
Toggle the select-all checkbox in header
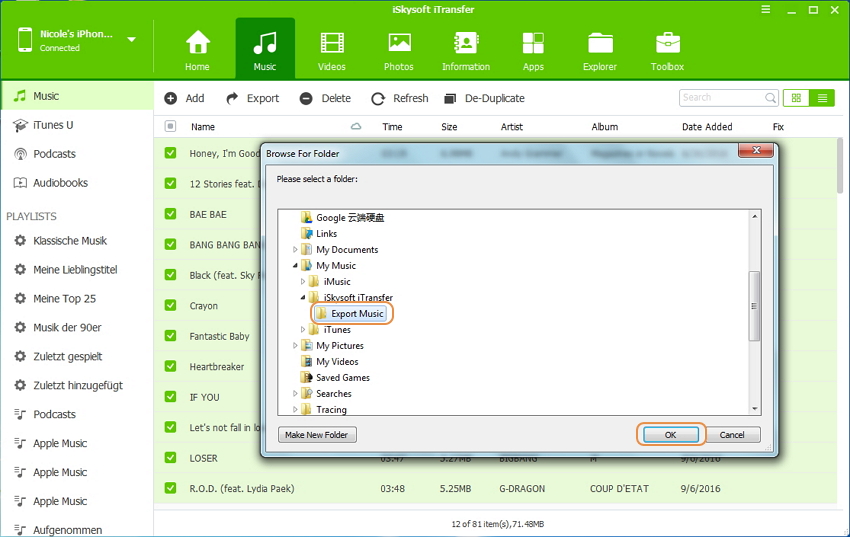pyautogui.click(x=170, y=126)
